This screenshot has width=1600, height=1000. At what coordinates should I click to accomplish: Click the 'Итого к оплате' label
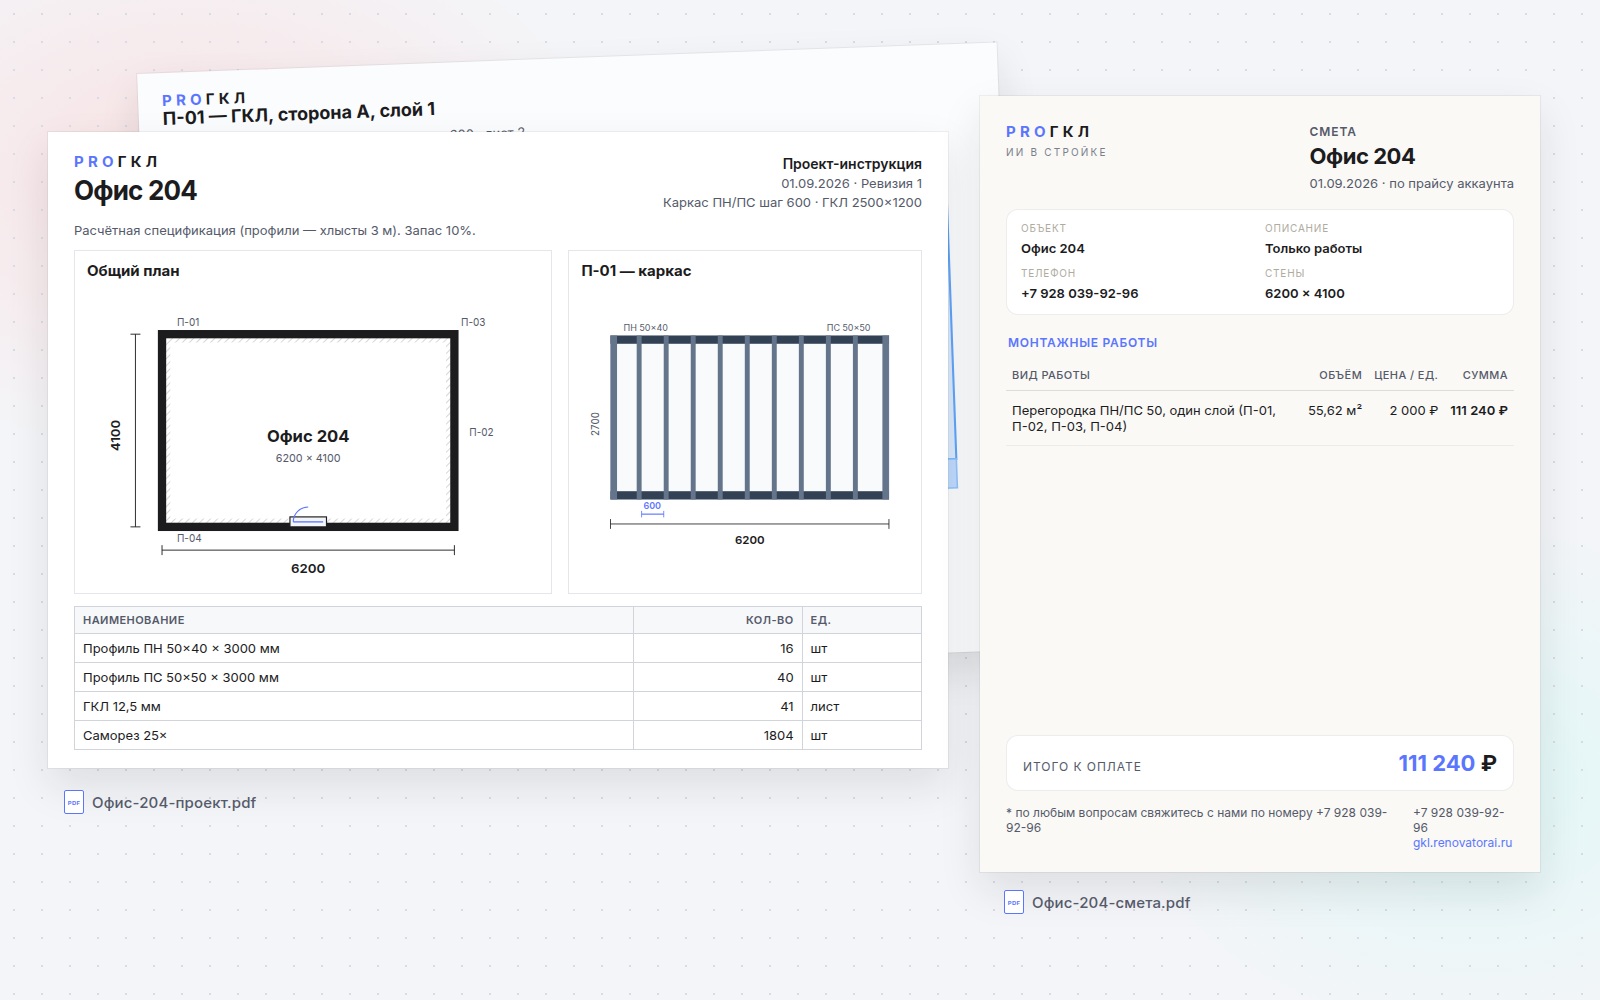[1082, 767]
